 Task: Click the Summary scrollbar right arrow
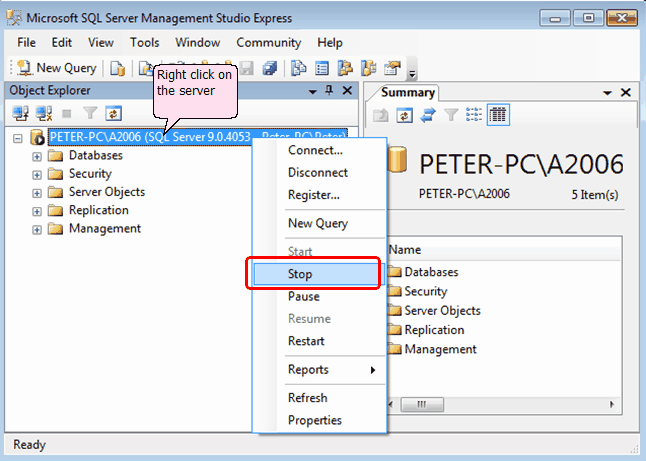click(x=612, y=404)
